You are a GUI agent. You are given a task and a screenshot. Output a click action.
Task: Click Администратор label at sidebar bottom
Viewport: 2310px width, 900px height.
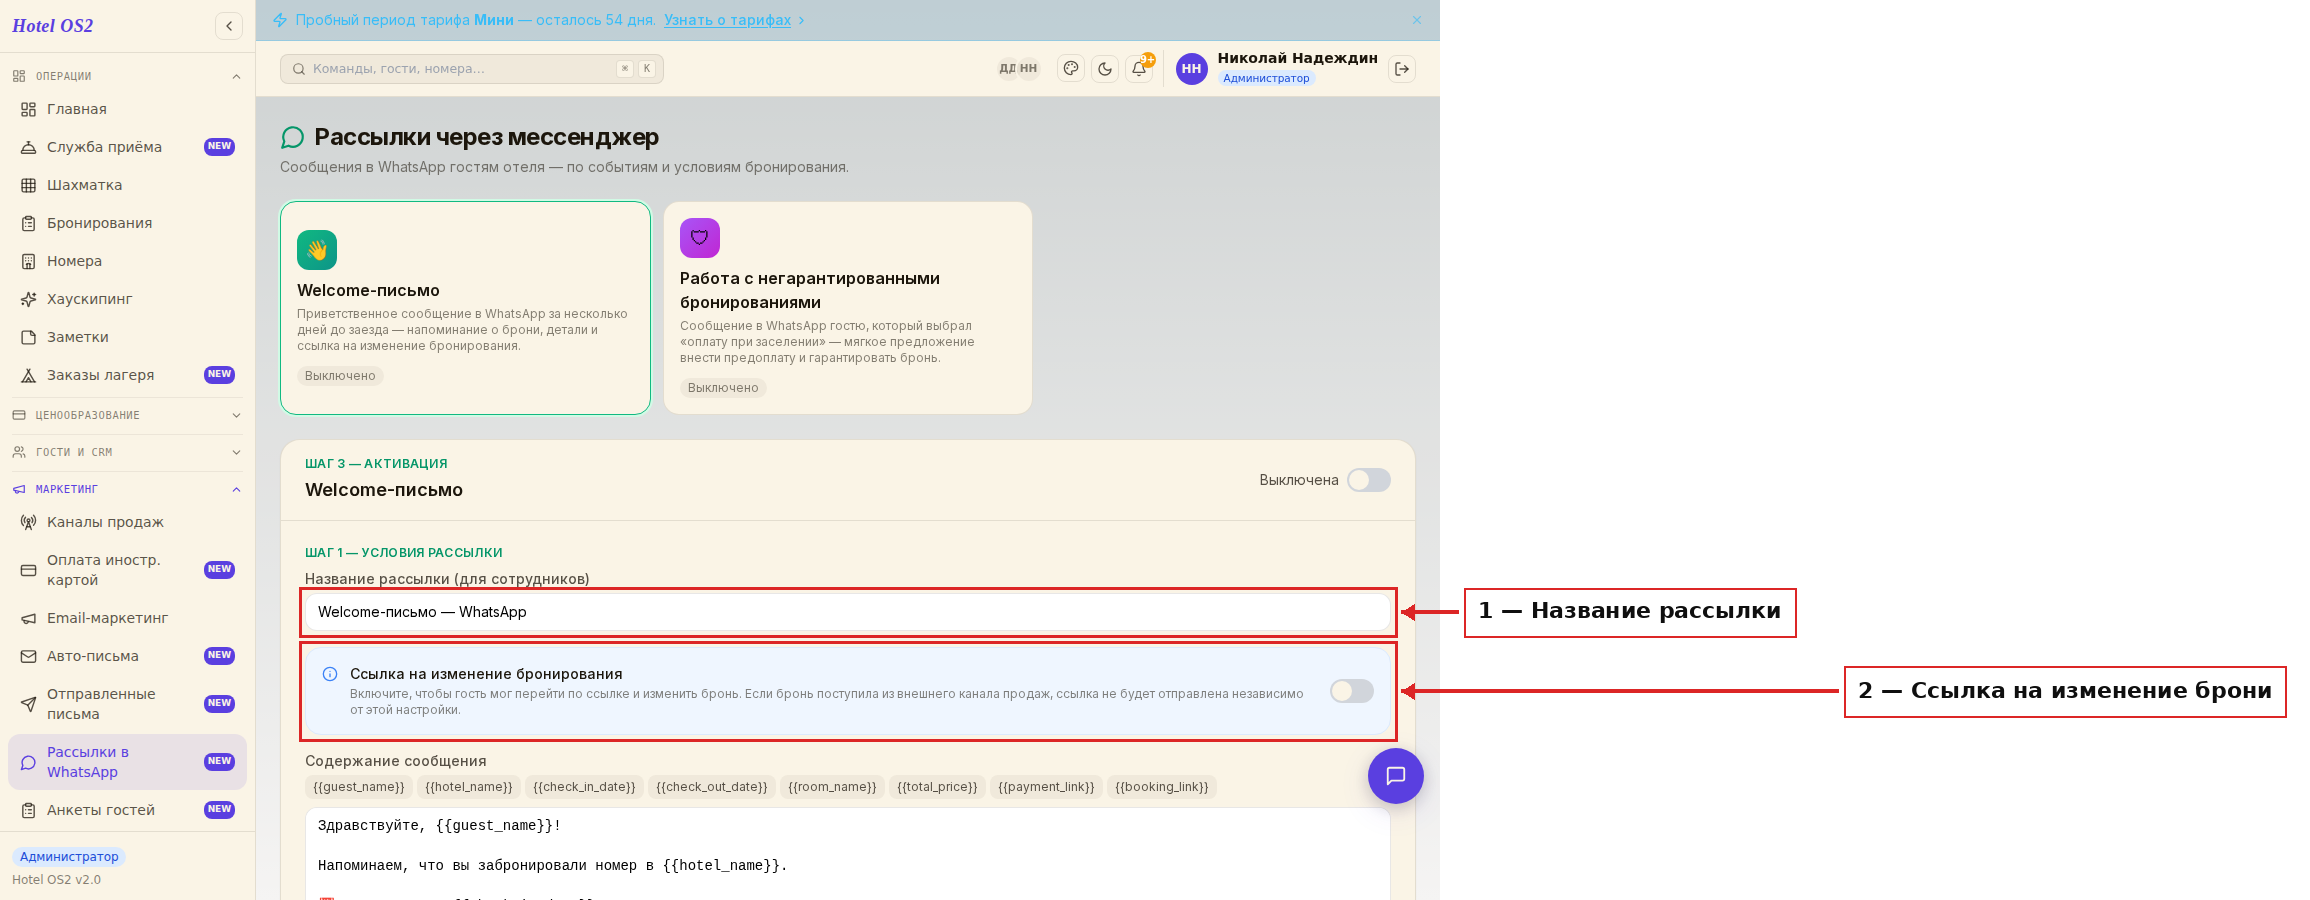[x=69, y=857]
